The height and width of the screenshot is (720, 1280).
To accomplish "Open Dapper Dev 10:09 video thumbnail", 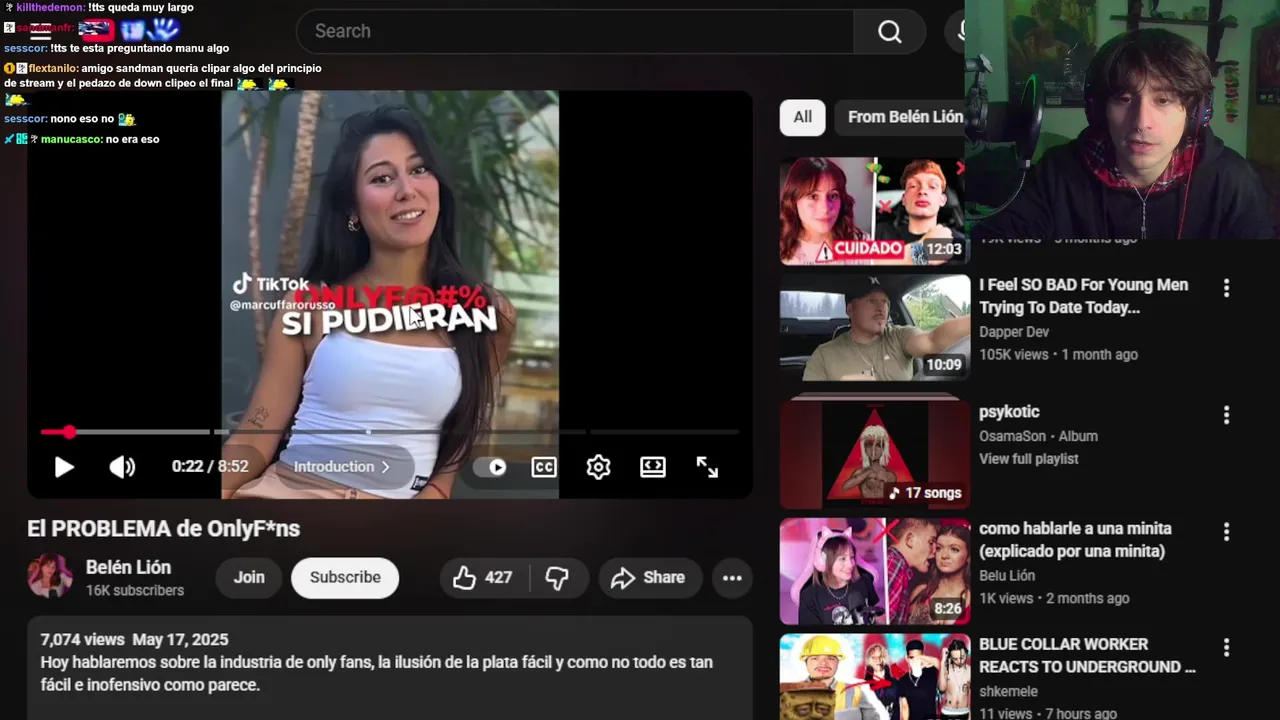I will [x=874, y=328].
